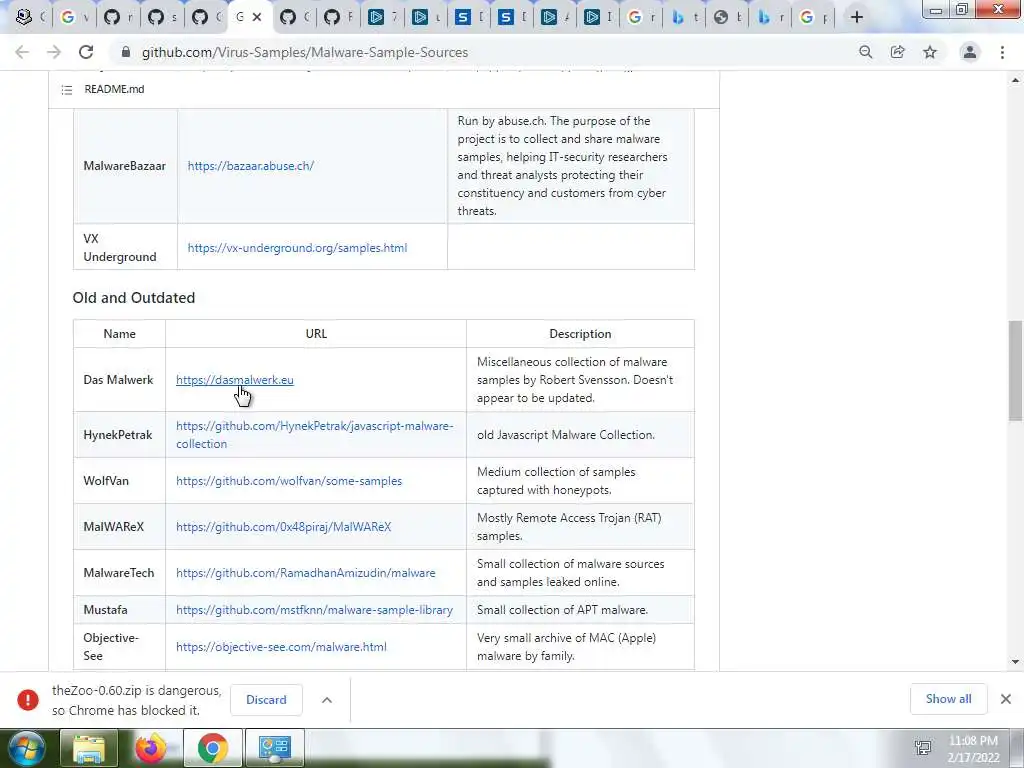The width and height of the screenshot is (1024, 768).
Task: Select the 'MalwareBazaar' name cell
Action: tap(125, 166)
